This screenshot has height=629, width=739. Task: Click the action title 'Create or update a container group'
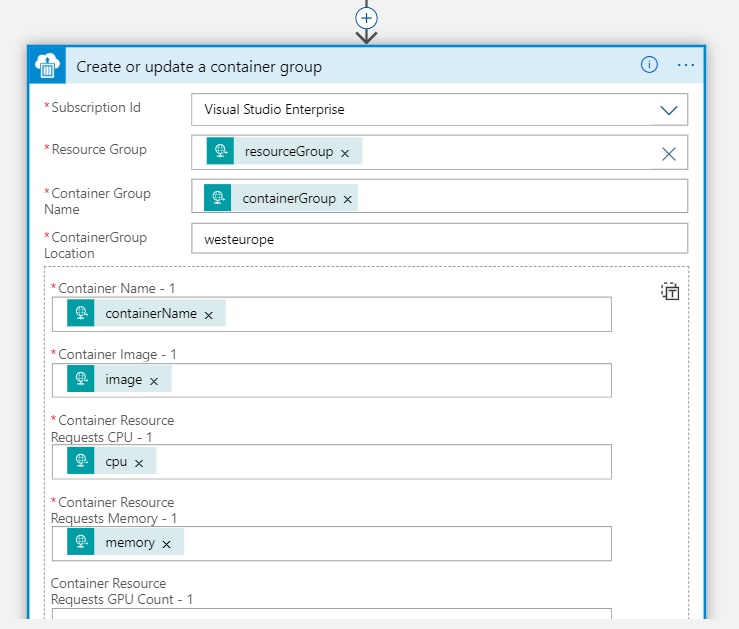199,67
